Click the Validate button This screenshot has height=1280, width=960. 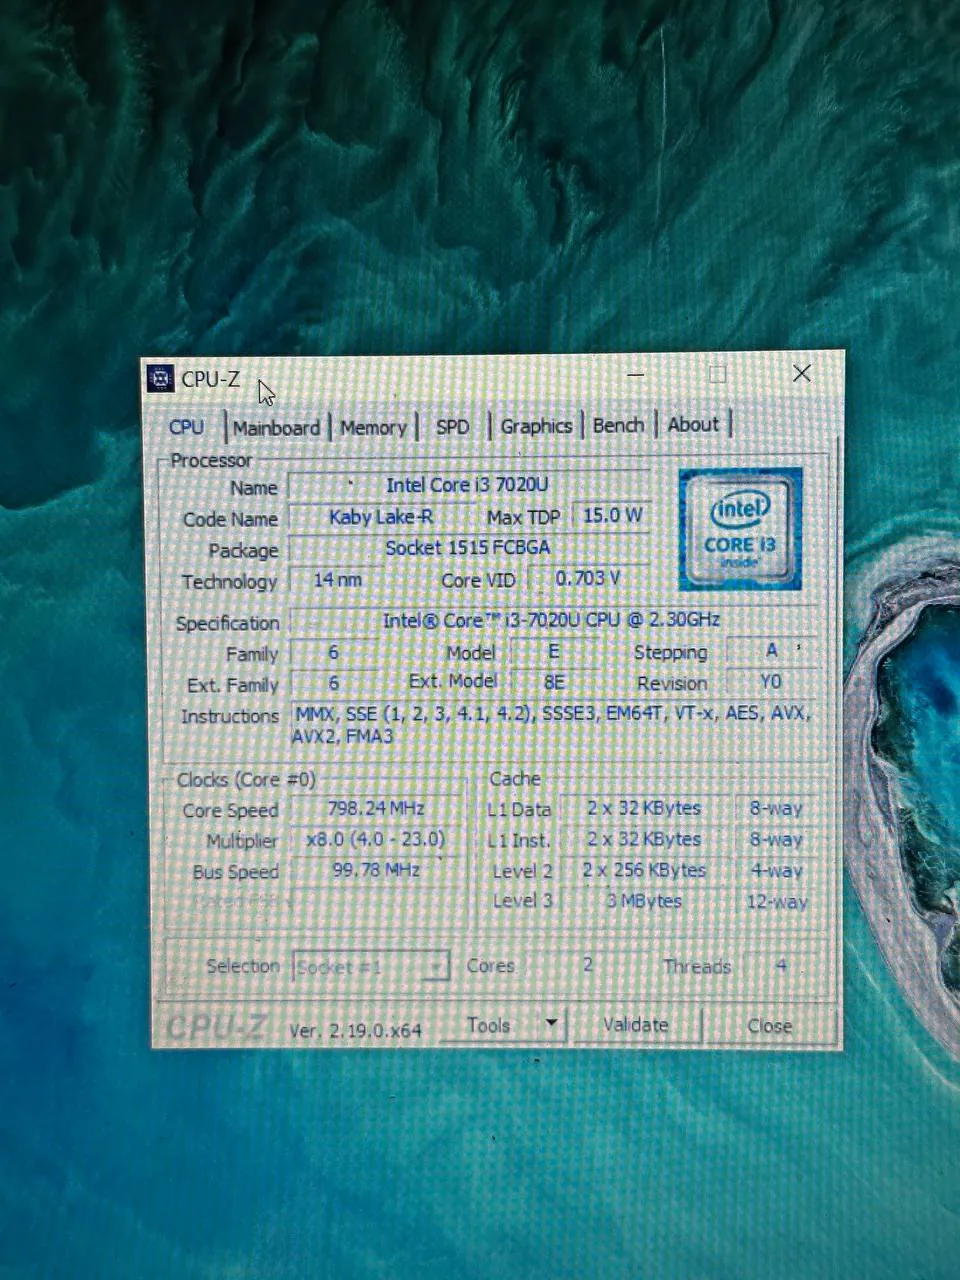(636, 1024)
